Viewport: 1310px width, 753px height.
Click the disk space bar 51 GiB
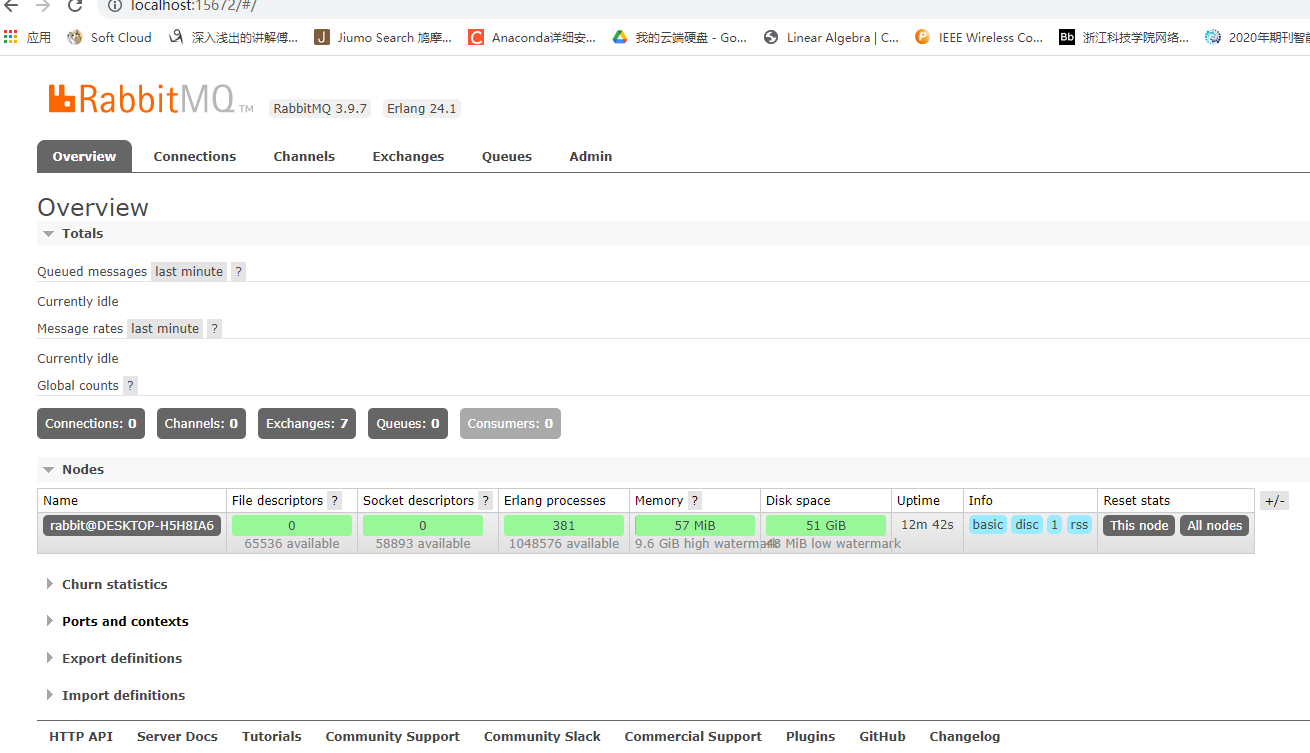(x=826, y=525)
